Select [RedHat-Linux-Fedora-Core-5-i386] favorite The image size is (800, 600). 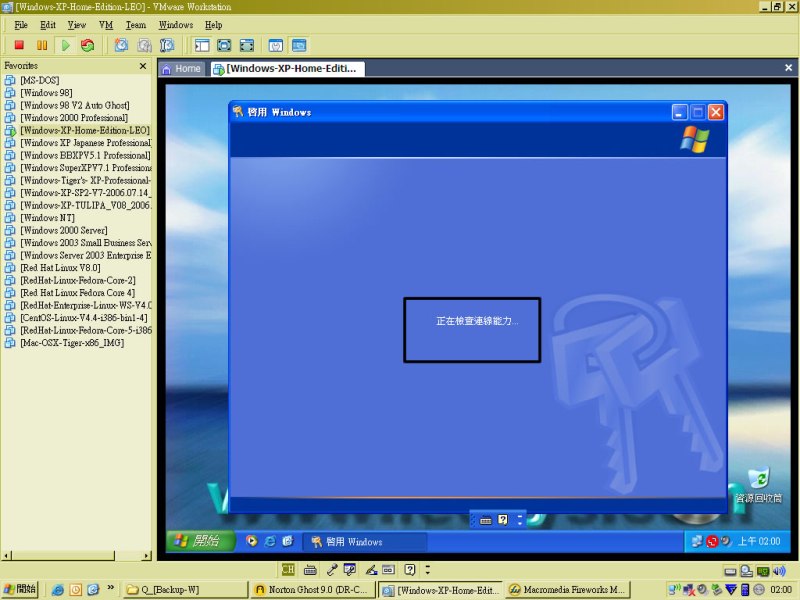point(86,331)
